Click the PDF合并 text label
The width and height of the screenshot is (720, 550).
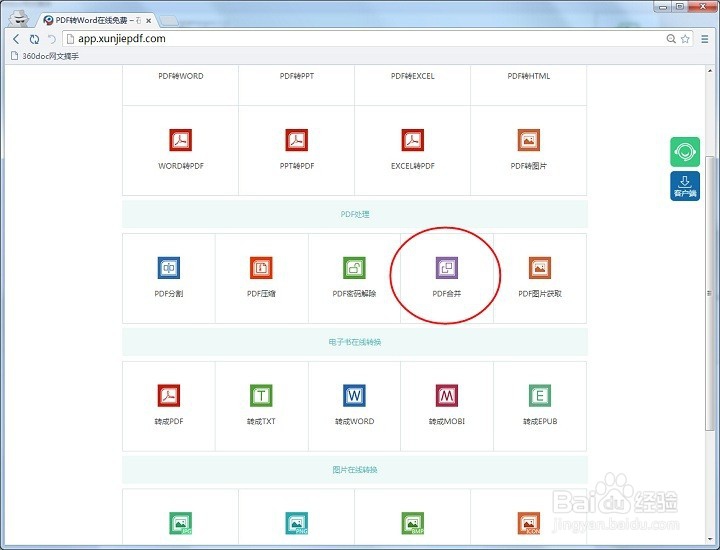click(x=447, y=293)
